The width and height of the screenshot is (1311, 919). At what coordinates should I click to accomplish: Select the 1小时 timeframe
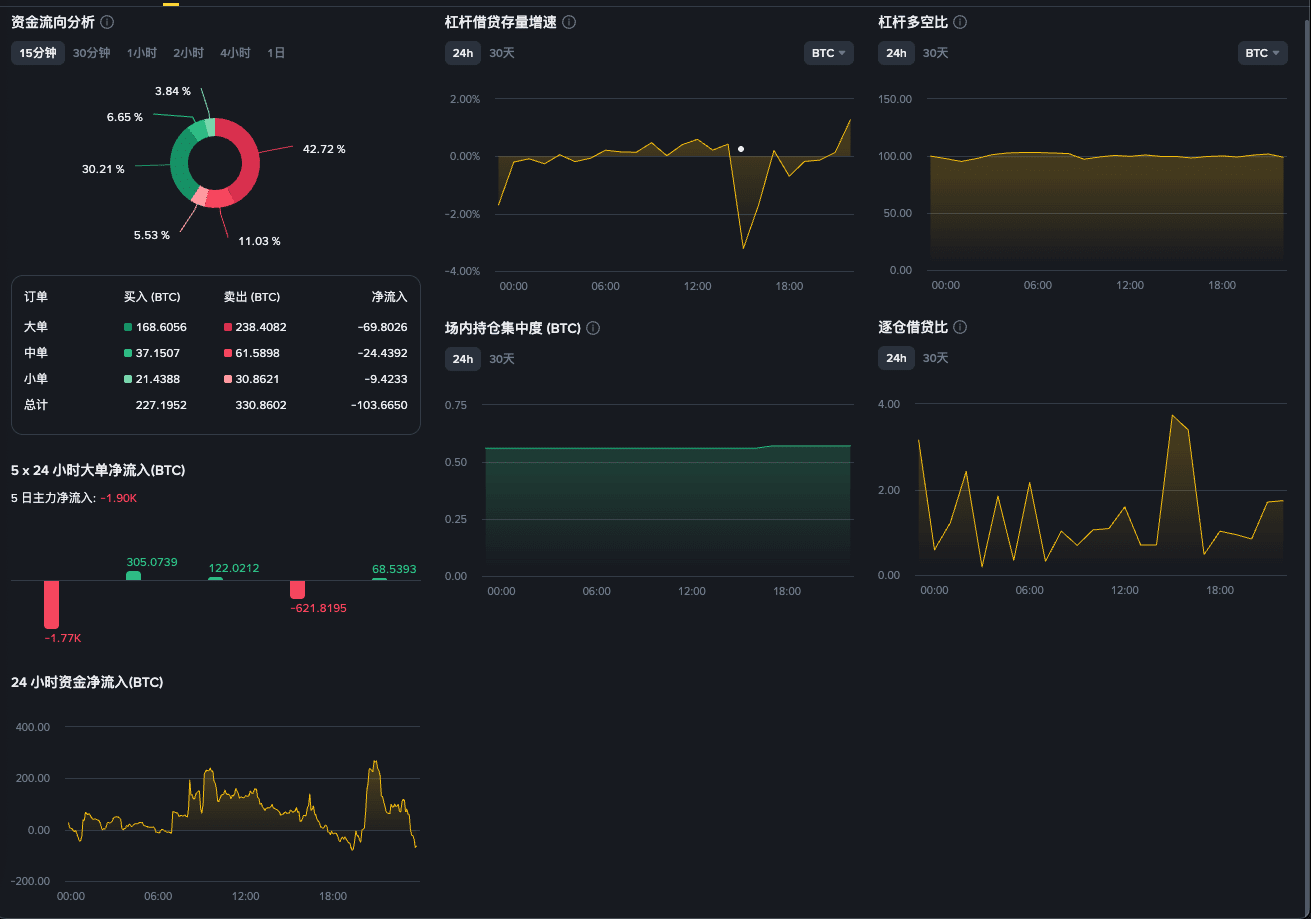click(141, 53)
